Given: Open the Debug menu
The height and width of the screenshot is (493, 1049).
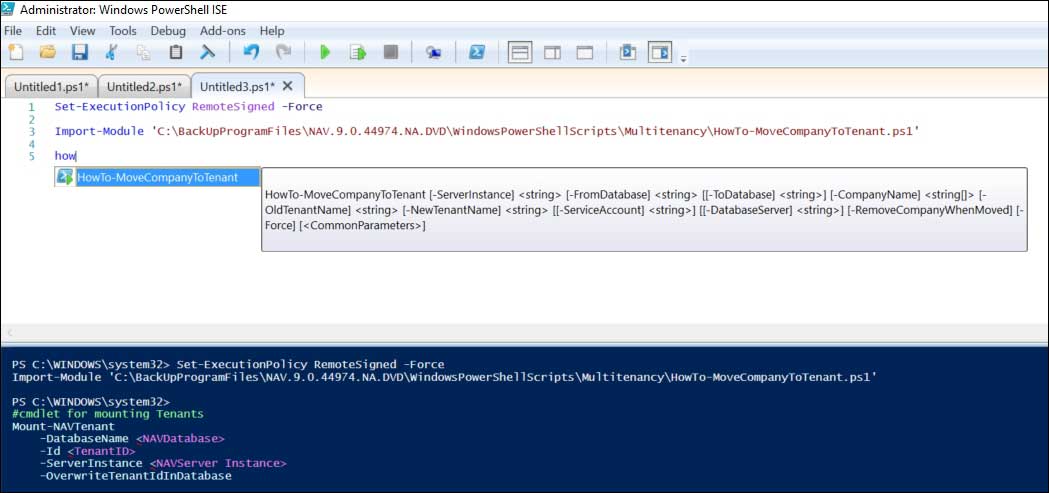Looking at the screenshot, I should [x=168, y=31].
